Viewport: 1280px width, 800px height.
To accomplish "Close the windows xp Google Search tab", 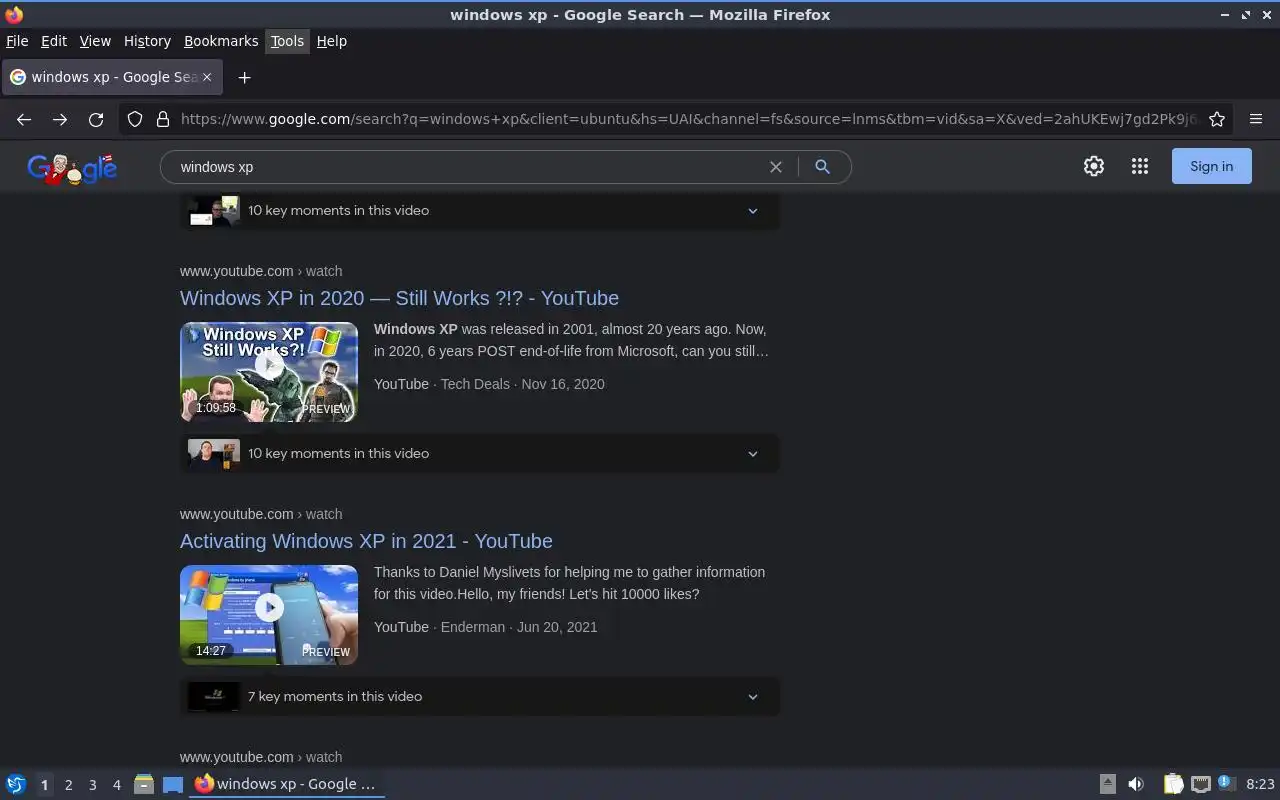I will (207, 77).
